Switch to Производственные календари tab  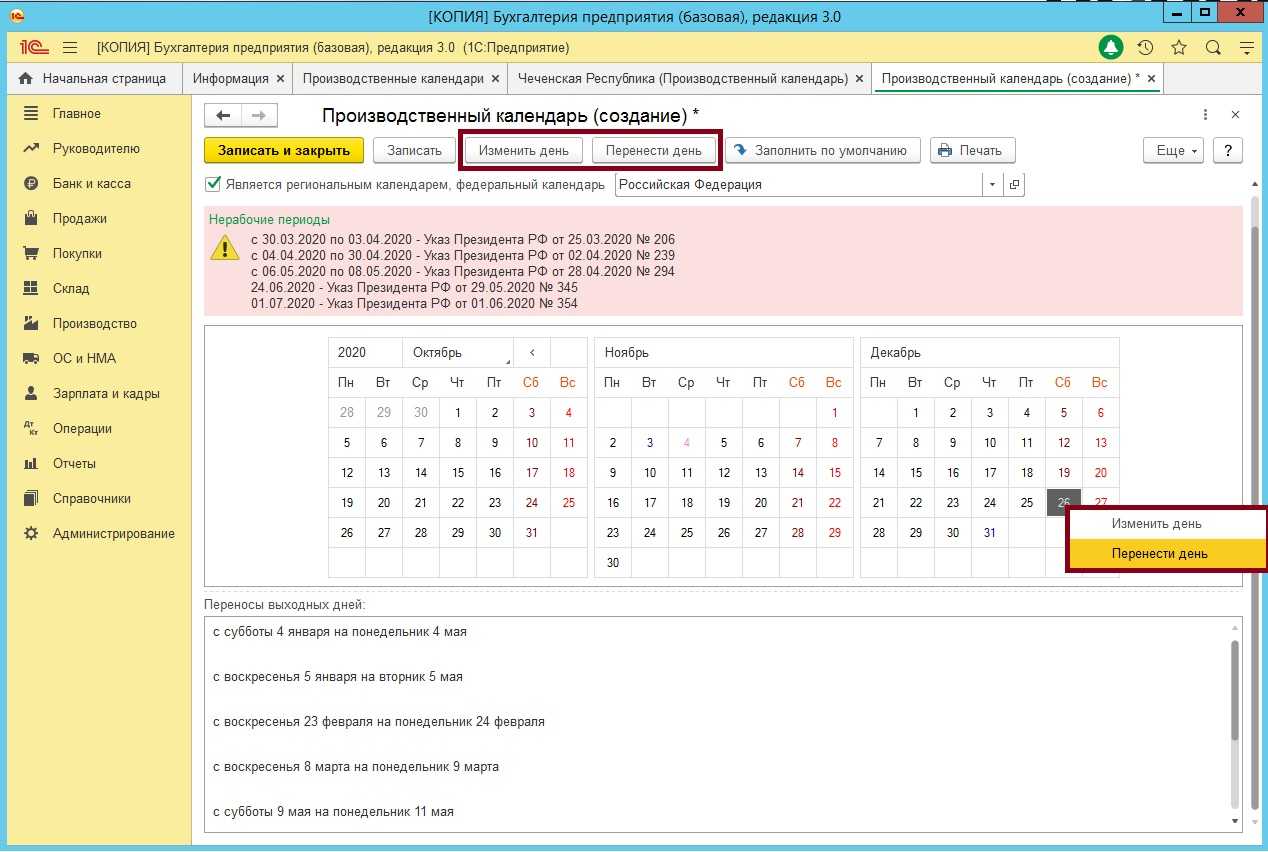pos(392,78)
